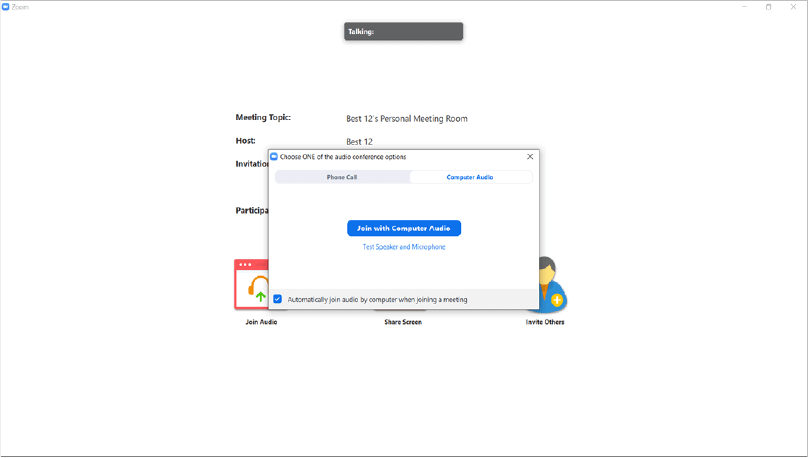Image resolution: width=808 pixels, height=458 pixels.
Task: Click the host name Best 12
Action: click(x=359, y=142)
